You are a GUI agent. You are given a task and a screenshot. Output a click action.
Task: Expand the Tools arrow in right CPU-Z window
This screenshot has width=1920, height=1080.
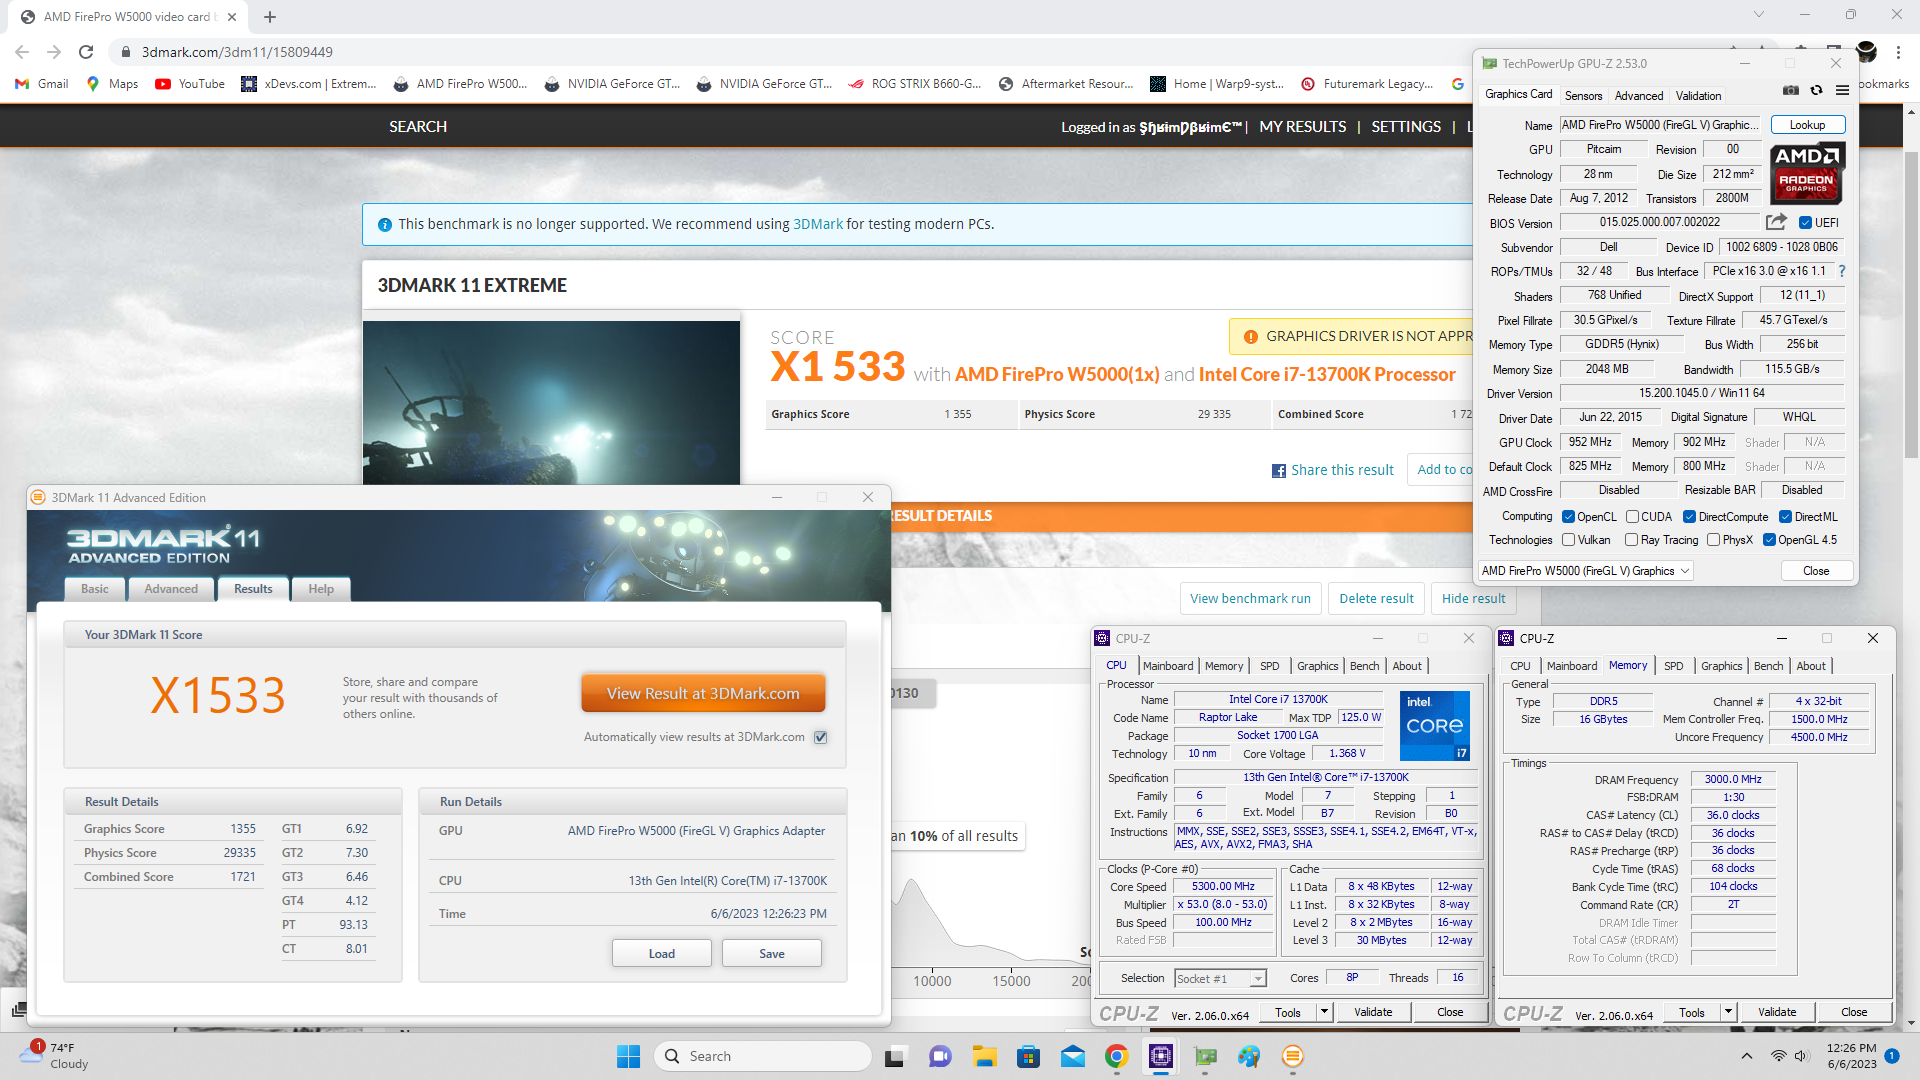click(1728, 1012)
